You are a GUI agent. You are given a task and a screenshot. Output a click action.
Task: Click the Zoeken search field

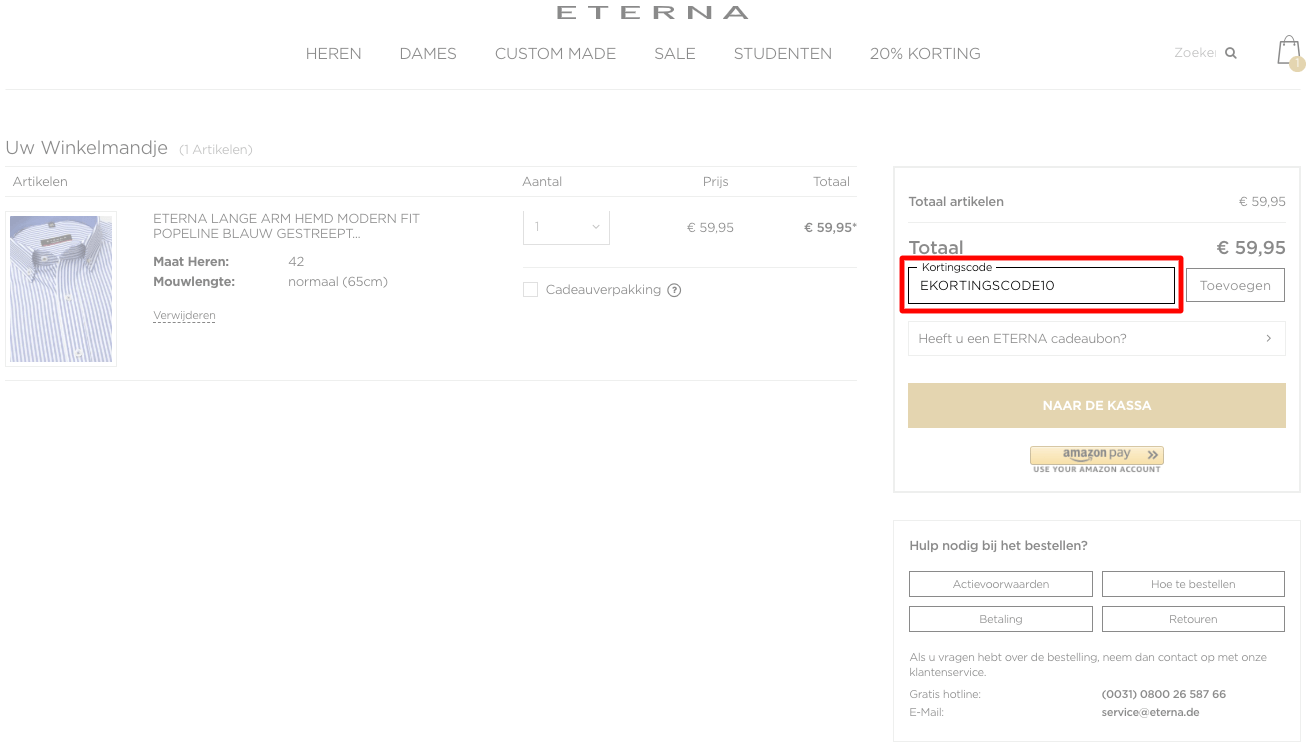click(1195, 53)
